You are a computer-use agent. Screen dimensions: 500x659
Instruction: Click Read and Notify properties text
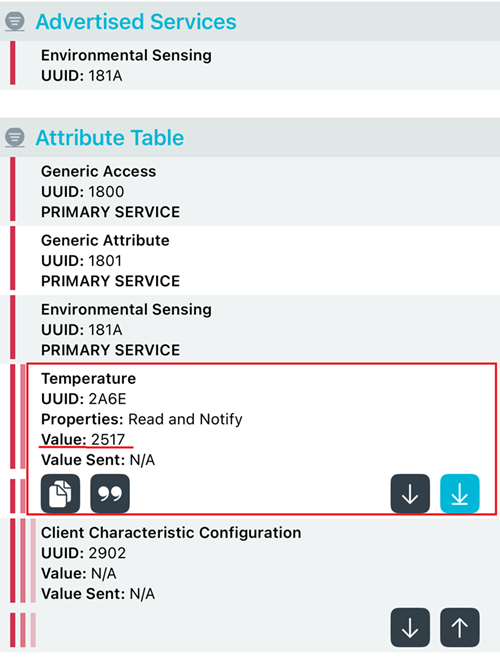(185, 419)
